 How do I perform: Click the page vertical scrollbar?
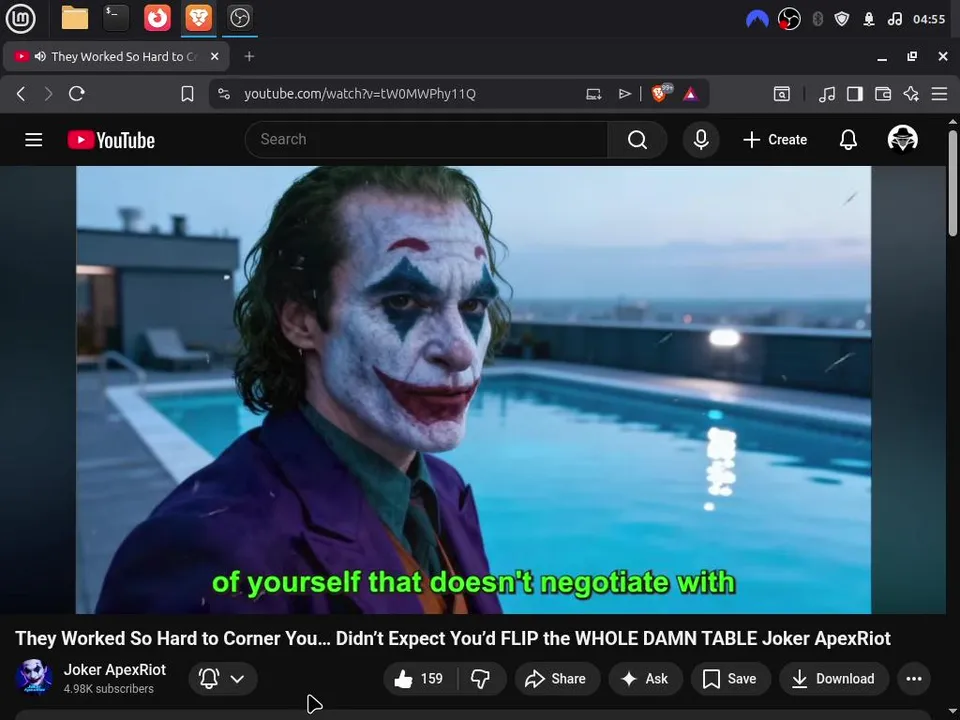(x=953, y=182)
